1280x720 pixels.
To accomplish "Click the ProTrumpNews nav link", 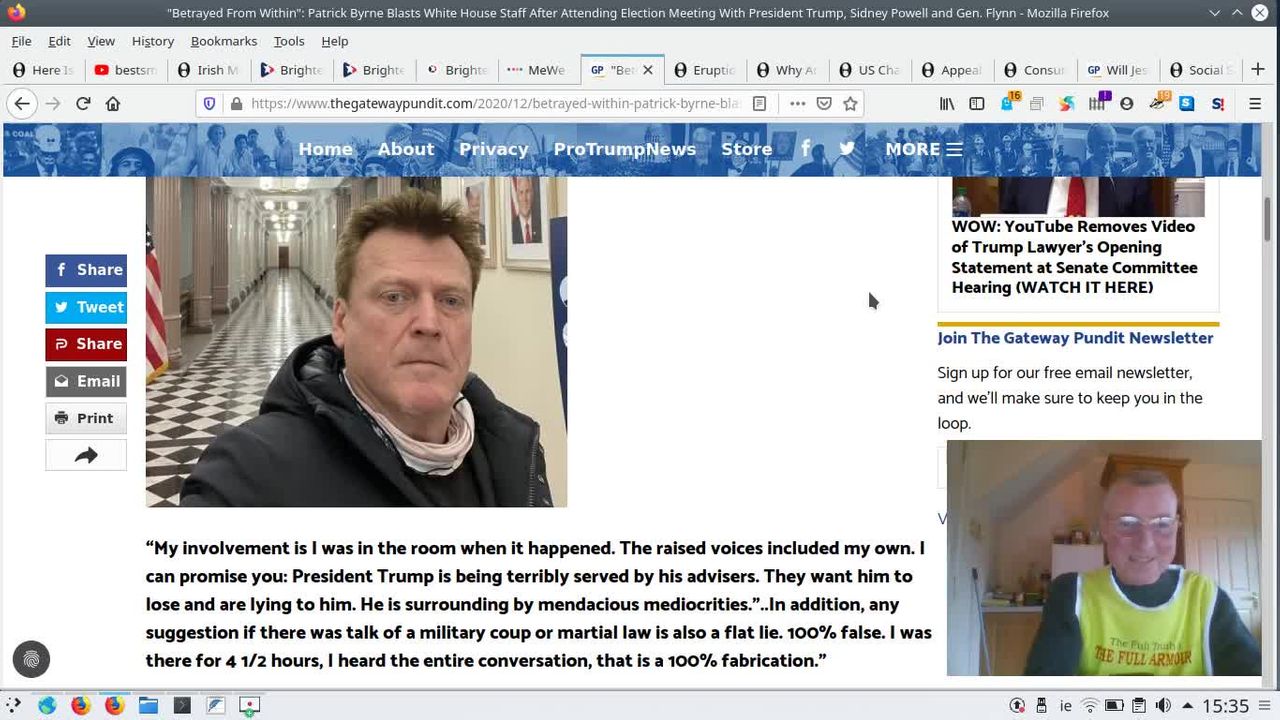I will click(624, 149).
